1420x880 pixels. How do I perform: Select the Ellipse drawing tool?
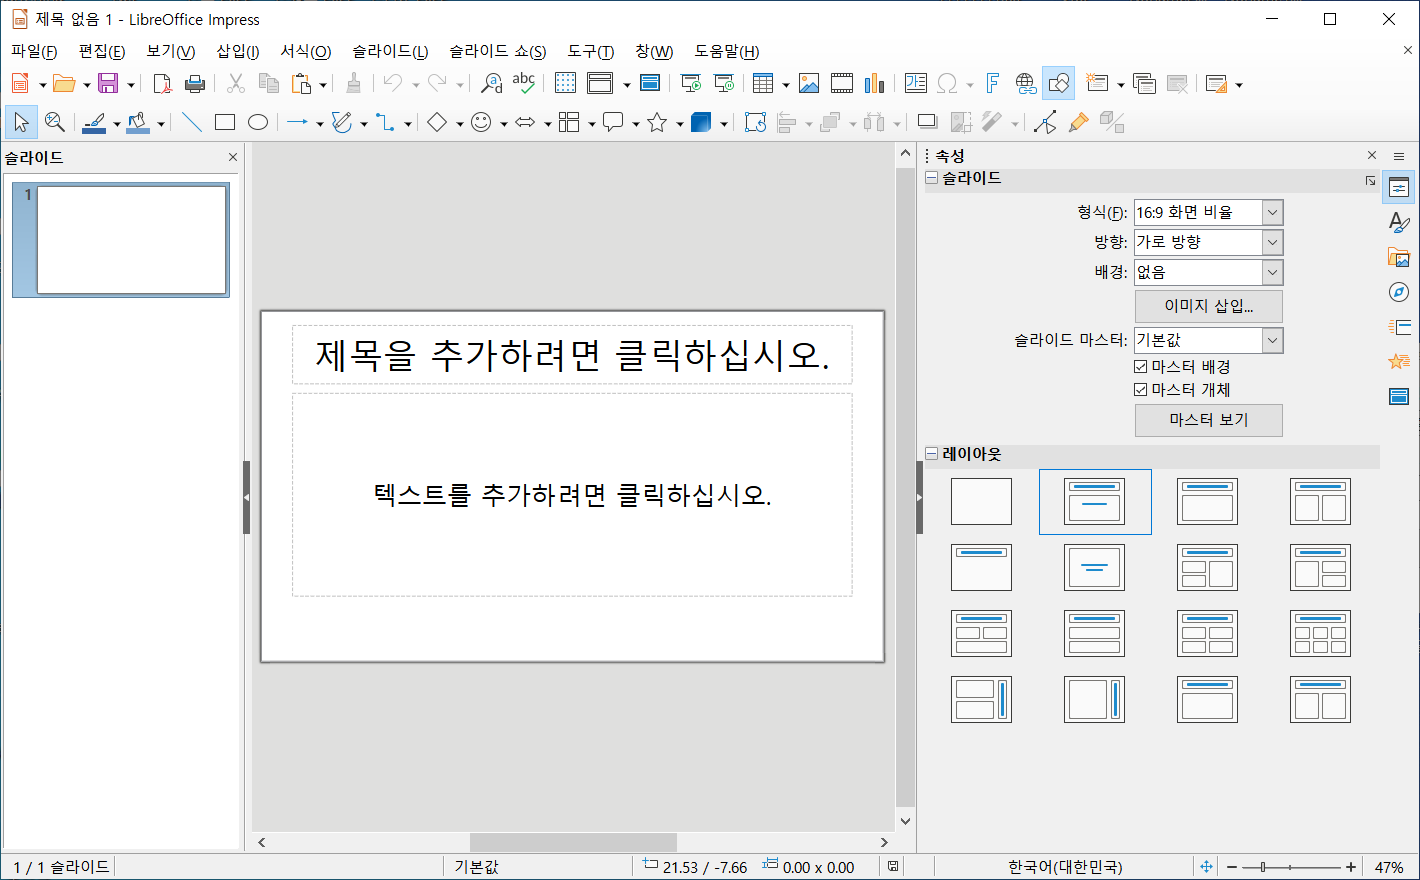coord(258,123)
